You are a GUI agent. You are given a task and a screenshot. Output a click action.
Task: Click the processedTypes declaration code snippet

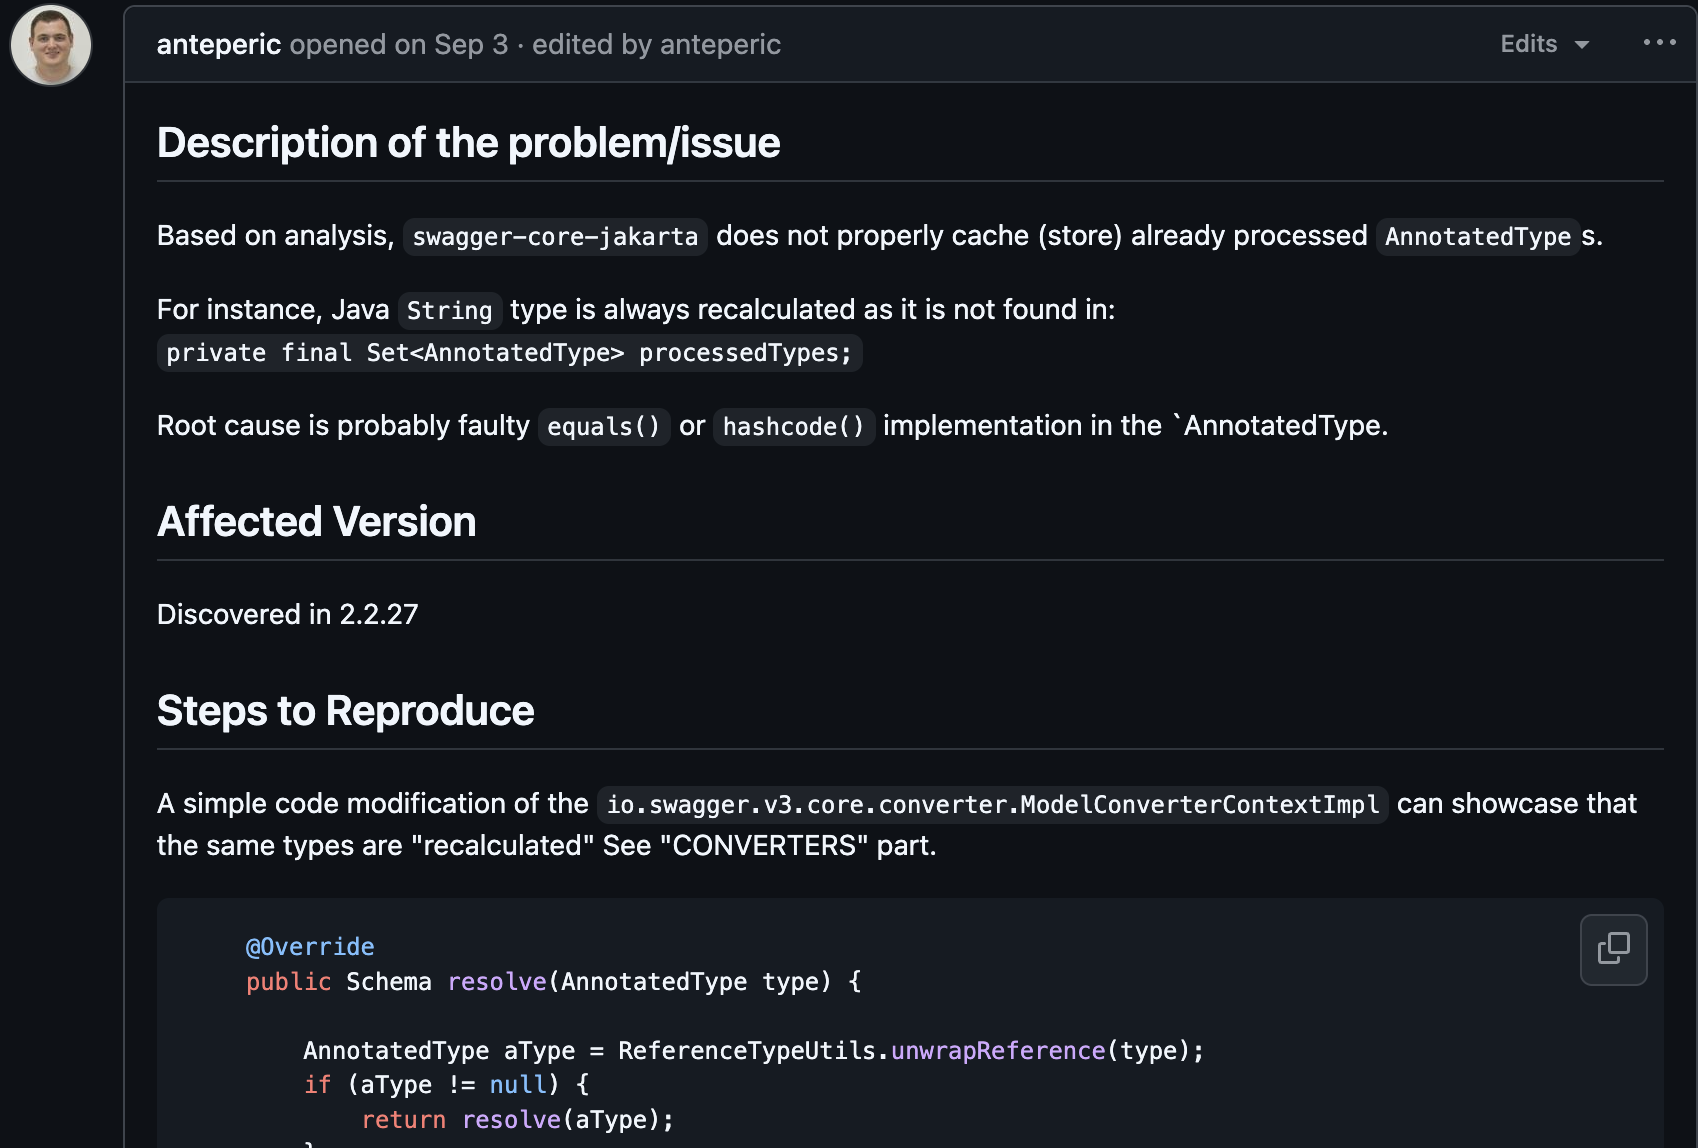509,353
